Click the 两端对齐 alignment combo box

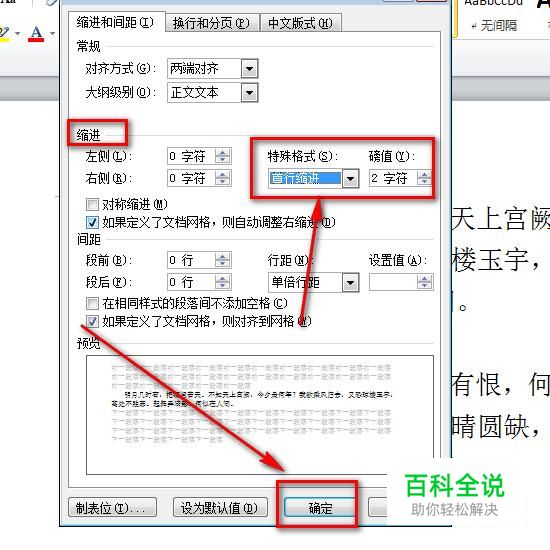pyautogui.click(x=213, y=68)
